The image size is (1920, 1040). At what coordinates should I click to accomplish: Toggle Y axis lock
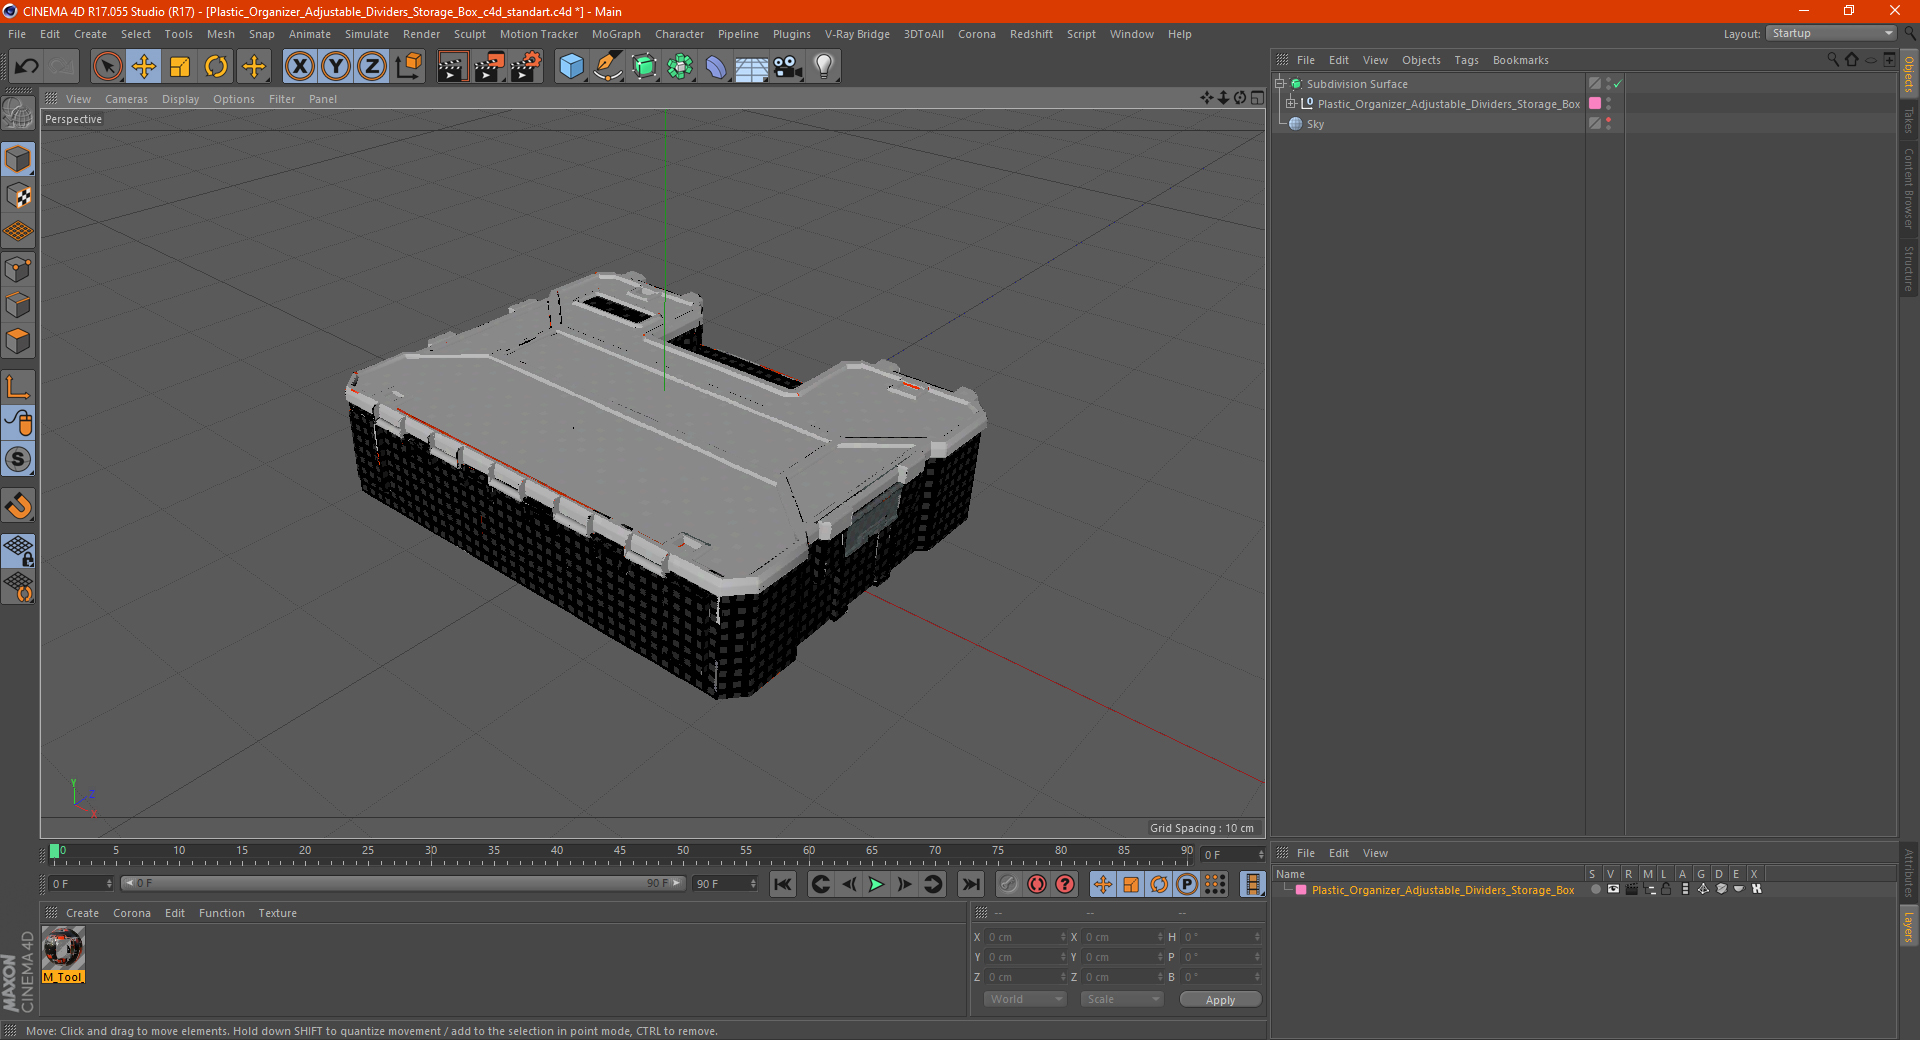pyautogui.click(x=336, y=67)
